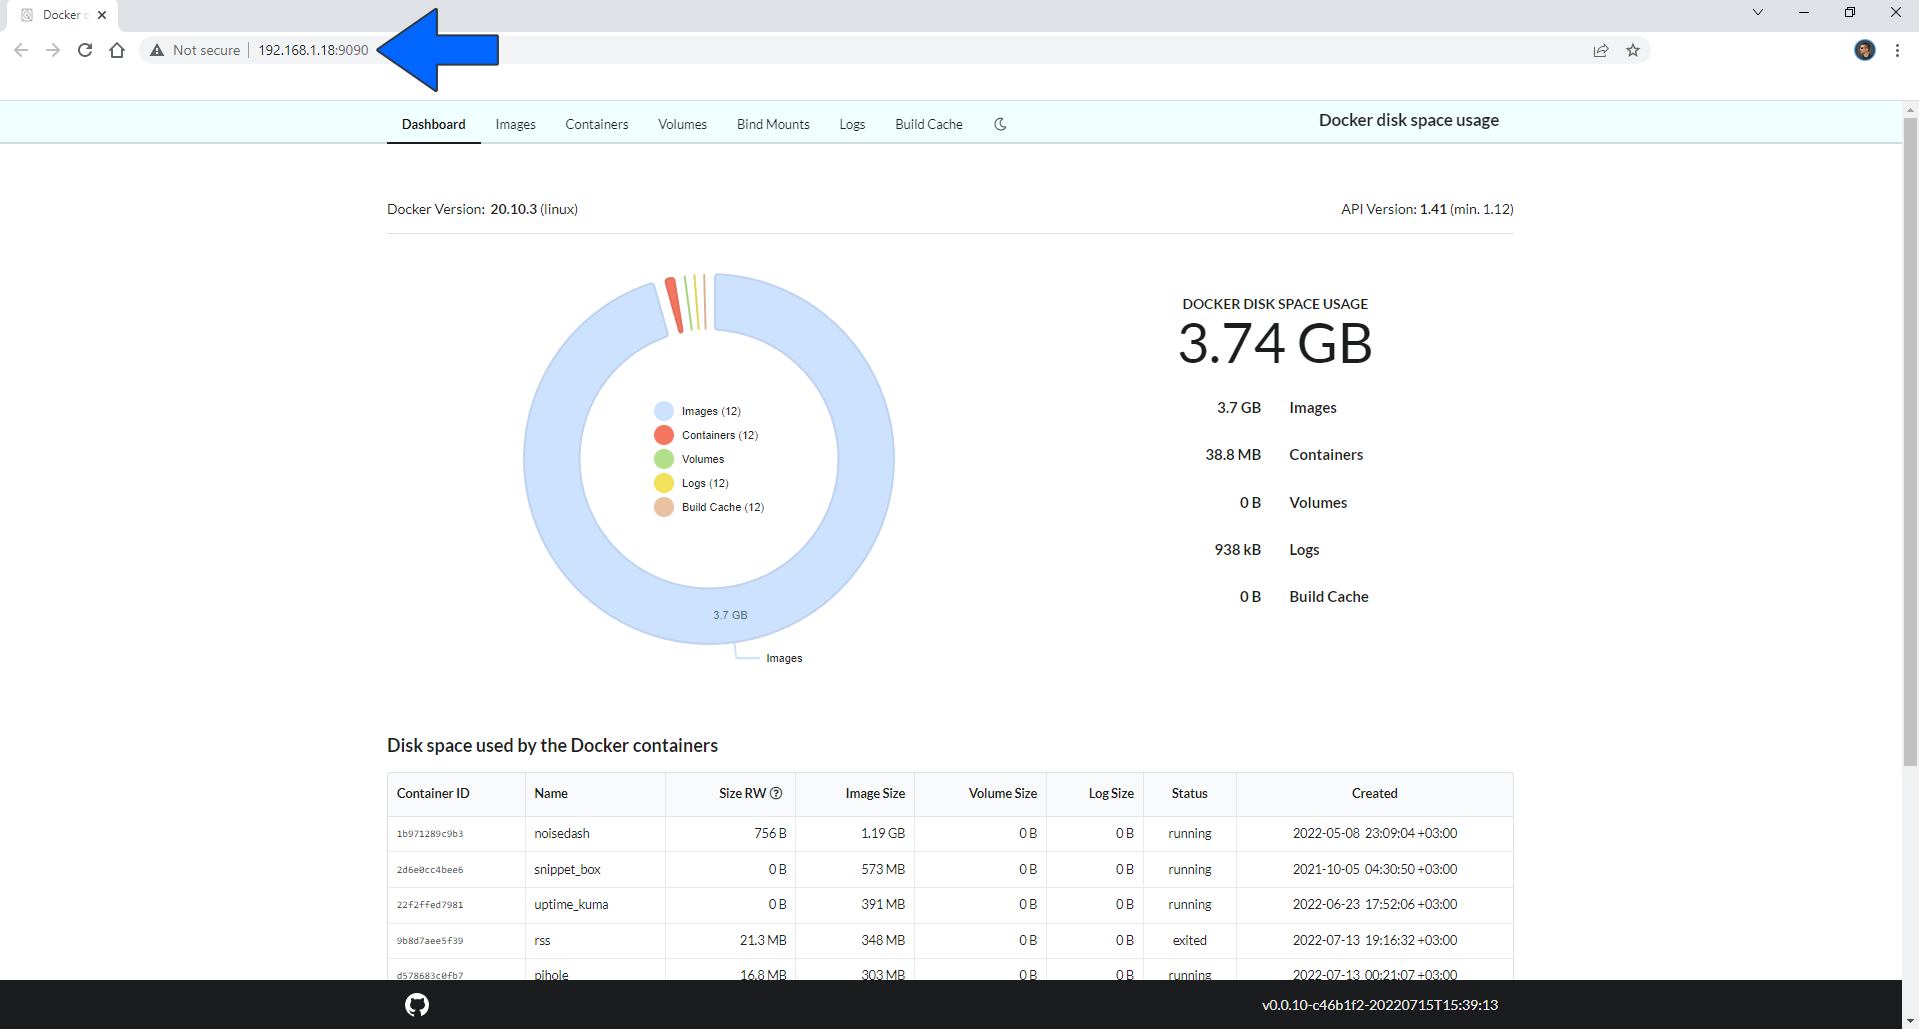Click container ID 2d6e0cc4bee6
1919x1029 pixels.
click(430, 870)
